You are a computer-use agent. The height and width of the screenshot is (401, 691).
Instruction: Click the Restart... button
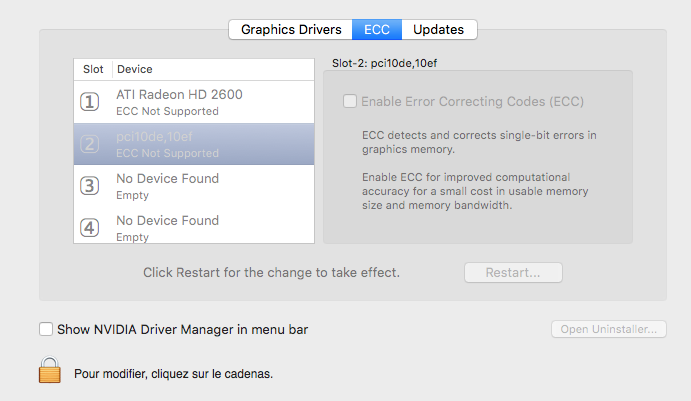513,272
